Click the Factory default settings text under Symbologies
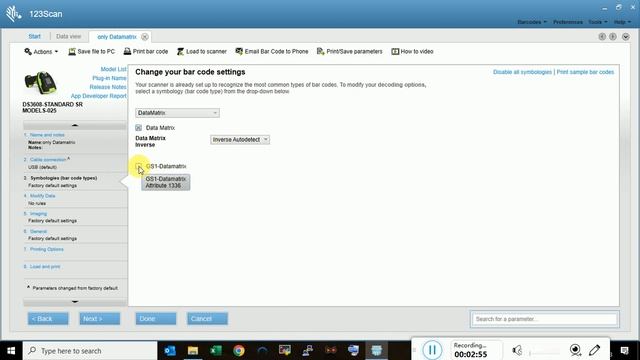This screenshot has height=360, width=640. coord(53,186)
